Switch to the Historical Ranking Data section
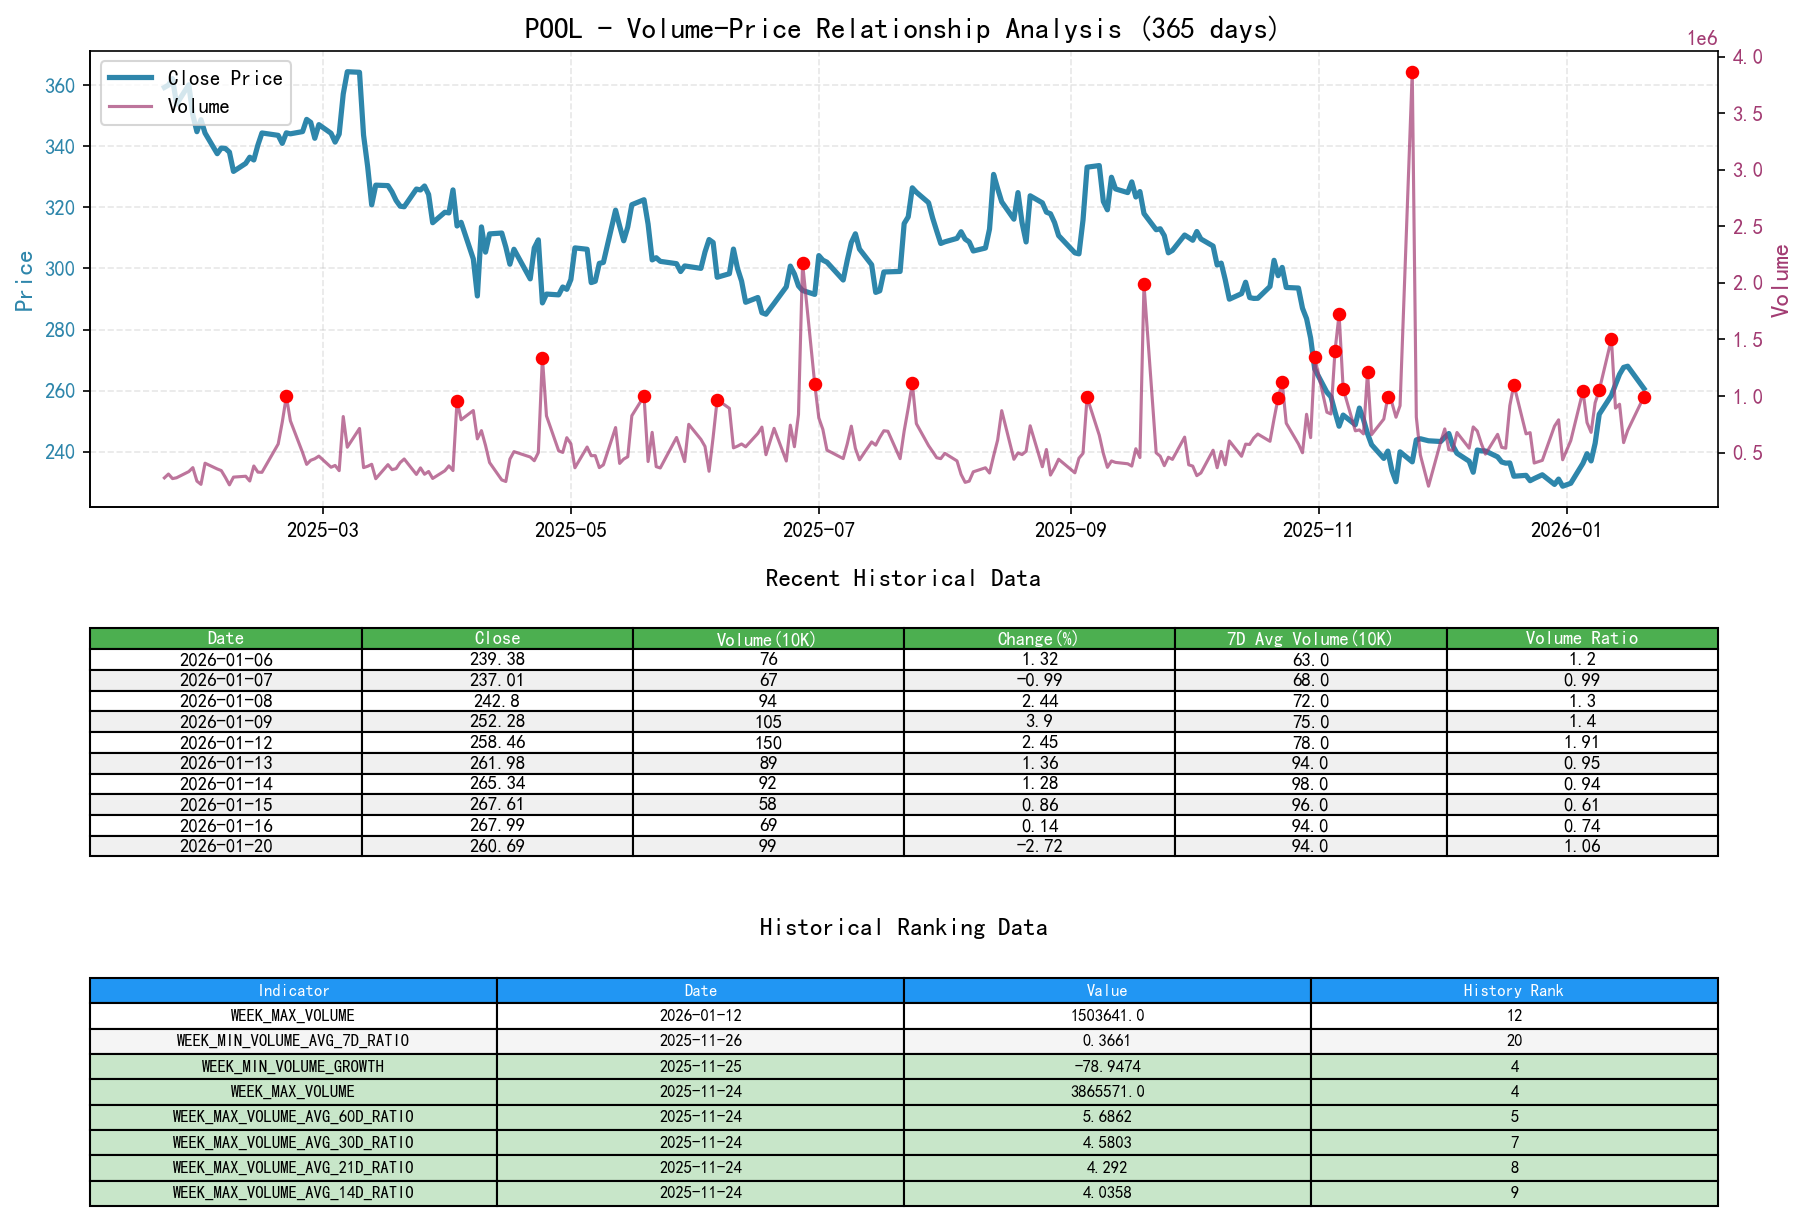1808x1221 pixels. 903,927
